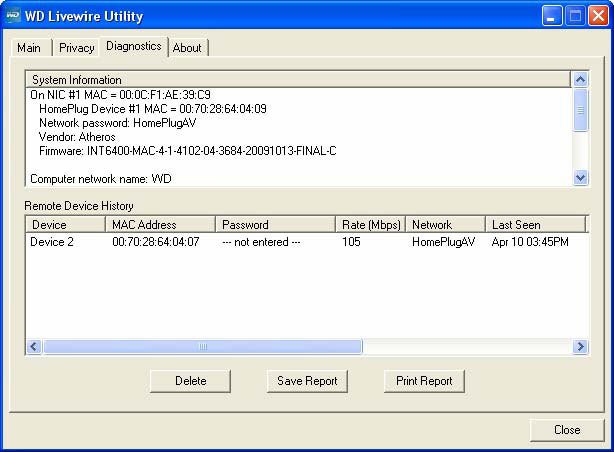Screen dimensions: 614x452
Task: Click the Password column header
Action: [x=275, y=225]
